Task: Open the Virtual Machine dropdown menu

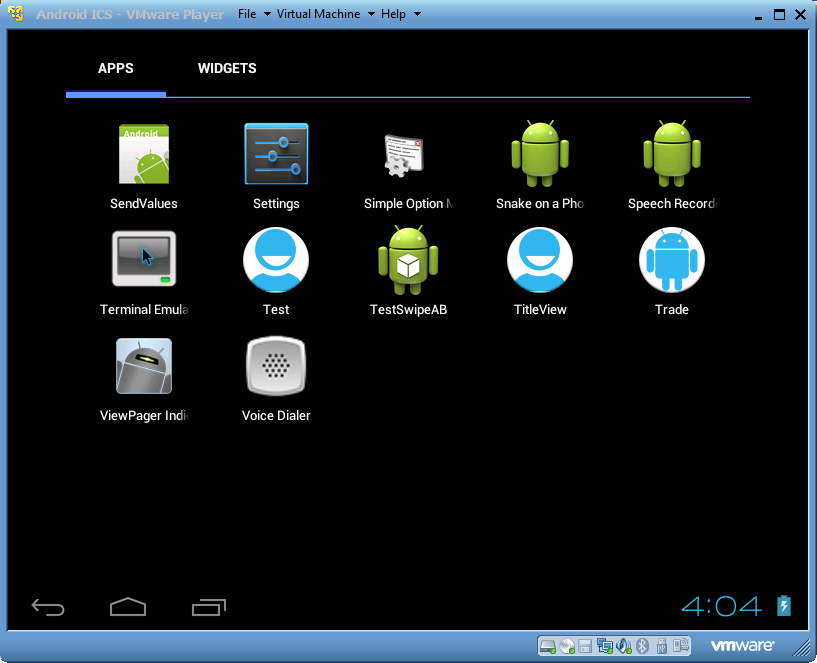Action: tap(316, 14)
